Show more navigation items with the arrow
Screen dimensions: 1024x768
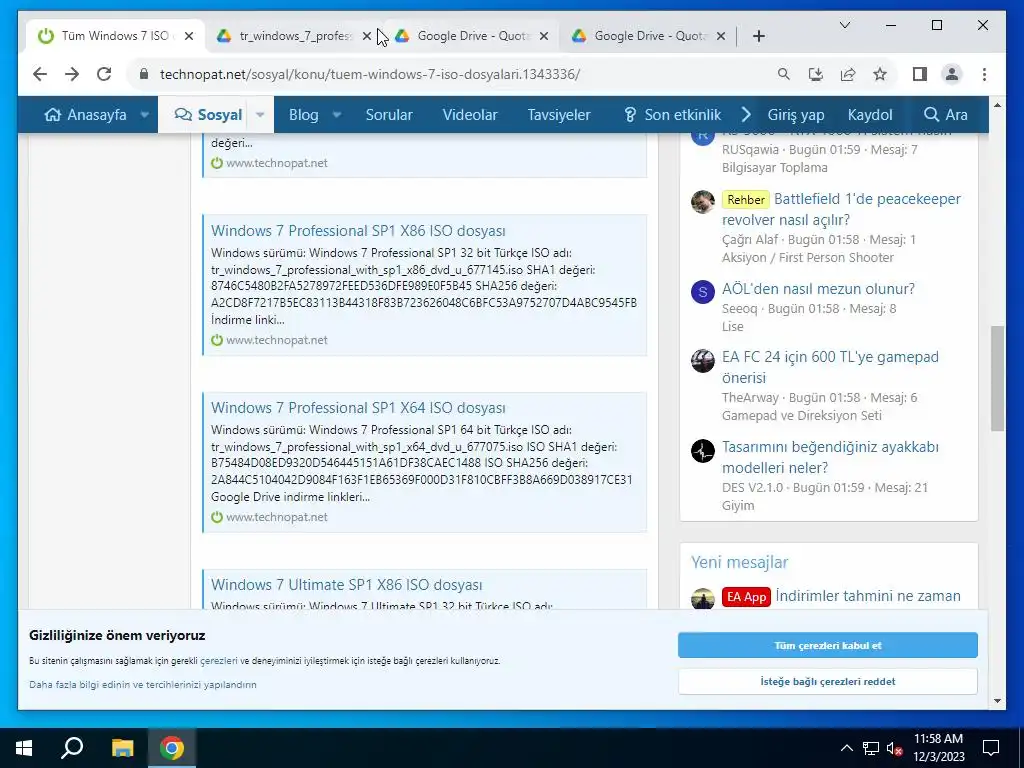pyautogui.click(x=746, y=115)
